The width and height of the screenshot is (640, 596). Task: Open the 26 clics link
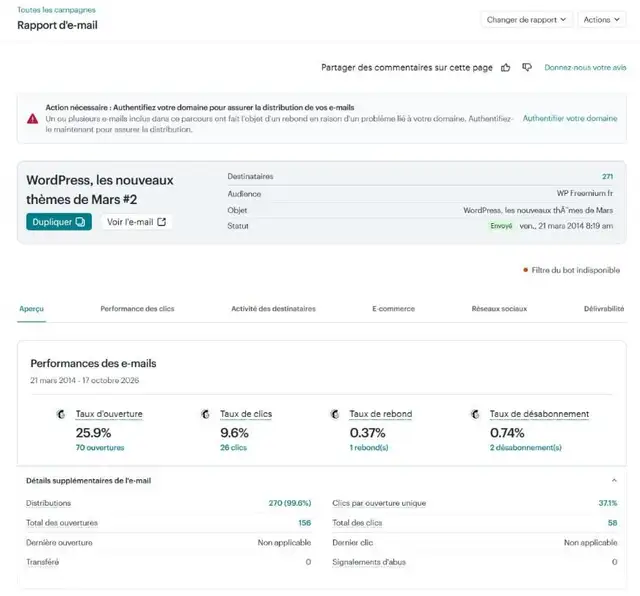pos(233,448)
